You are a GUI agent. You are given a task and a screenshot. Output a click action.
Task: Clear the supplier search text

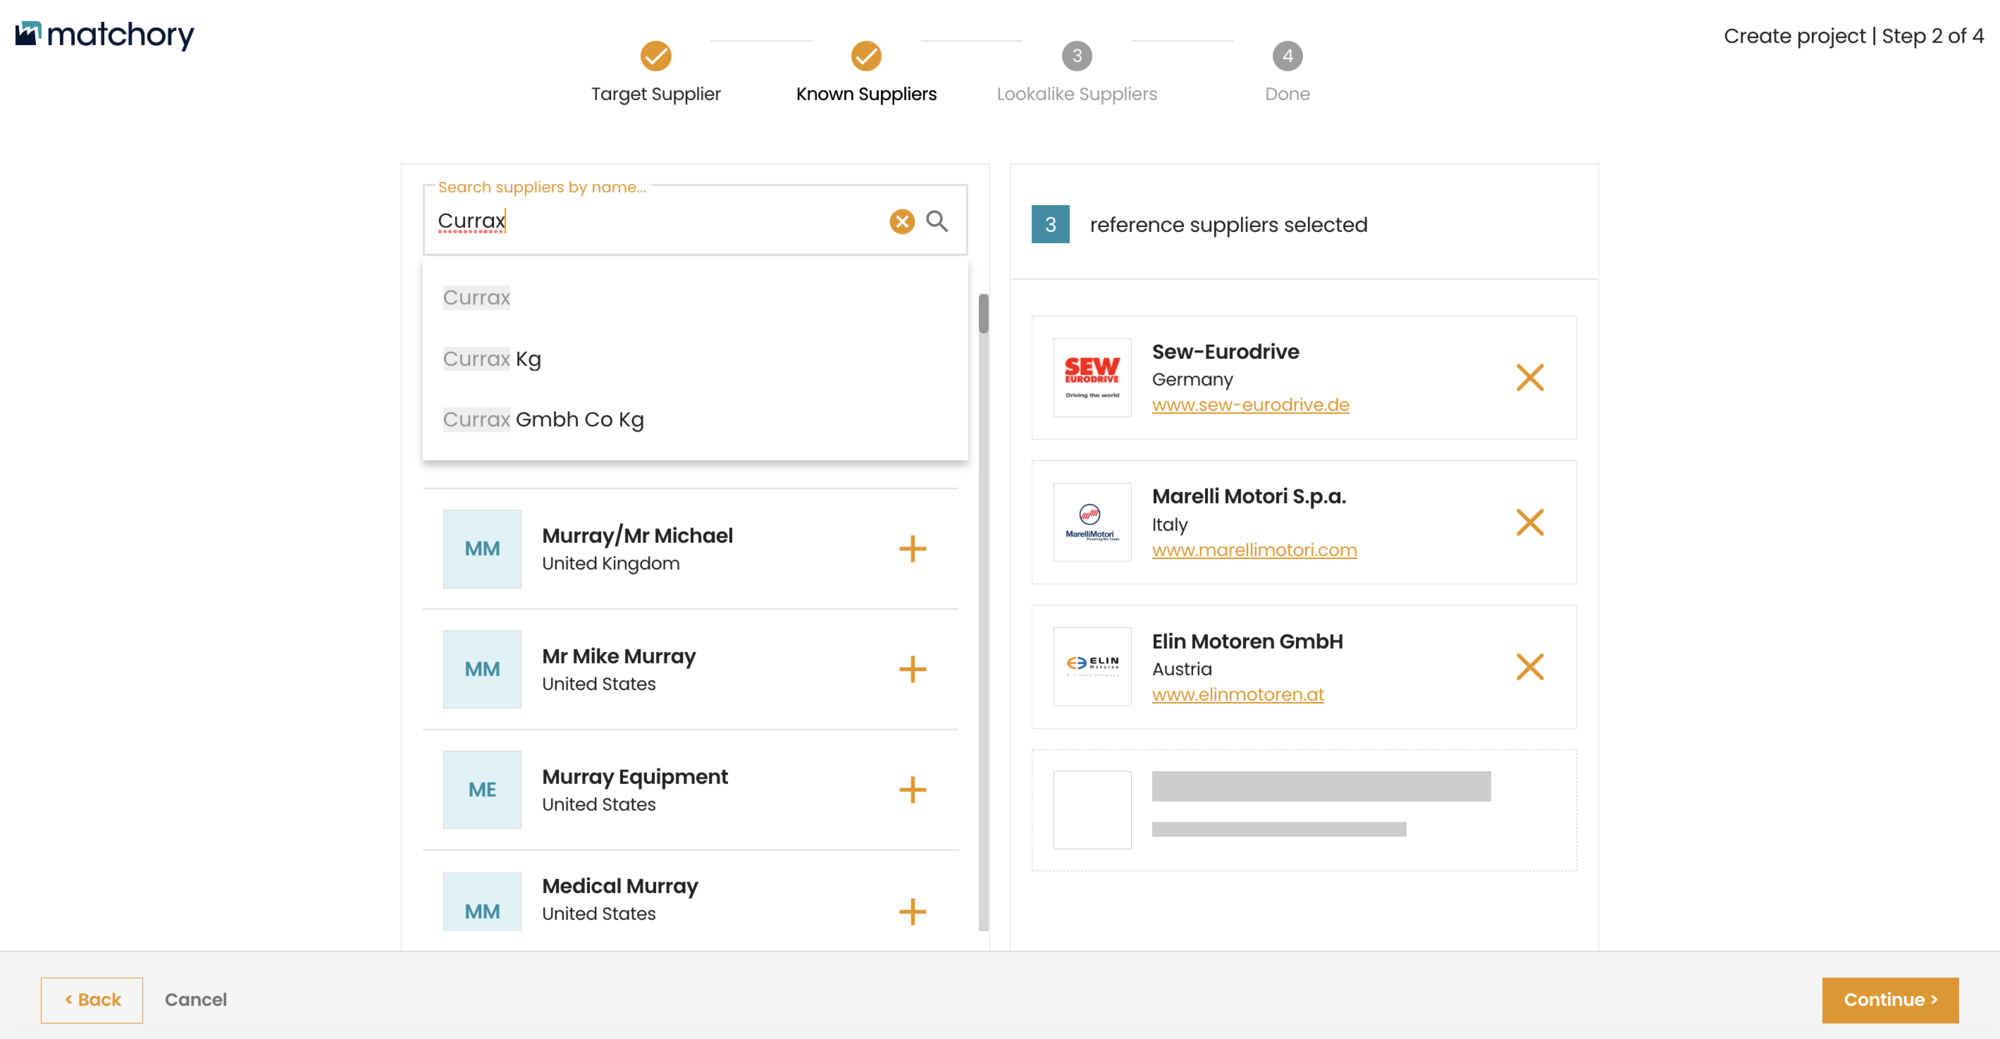(x=902, y=221)
